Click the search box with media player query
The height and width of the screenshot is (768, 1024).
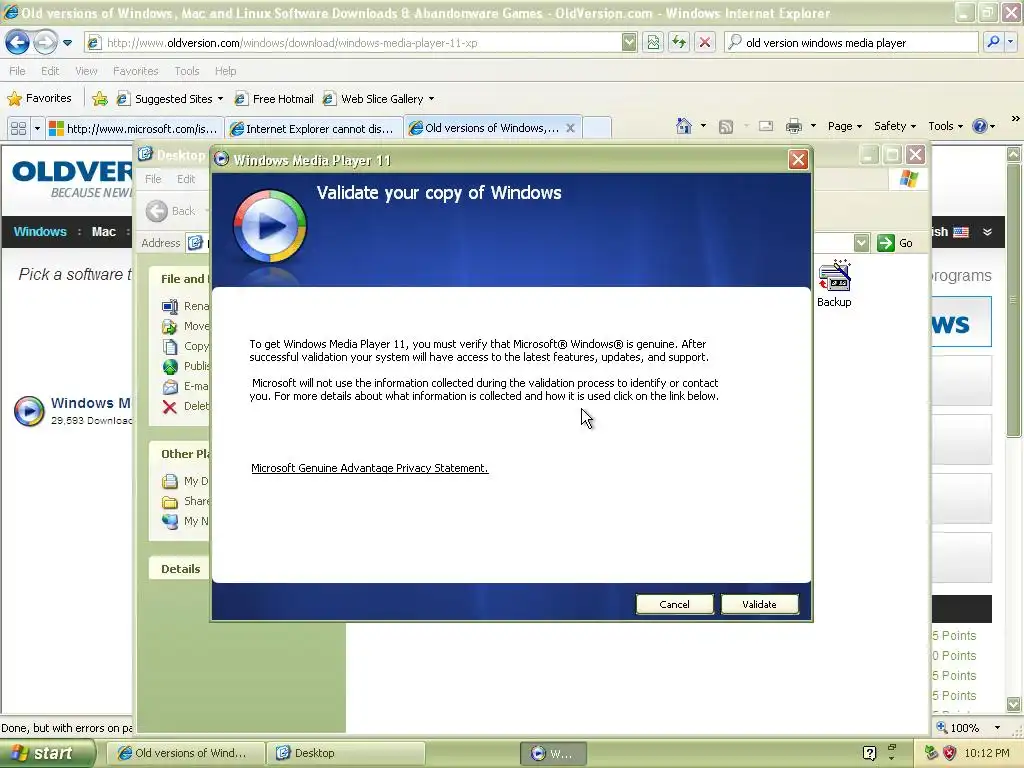[851, 43]
